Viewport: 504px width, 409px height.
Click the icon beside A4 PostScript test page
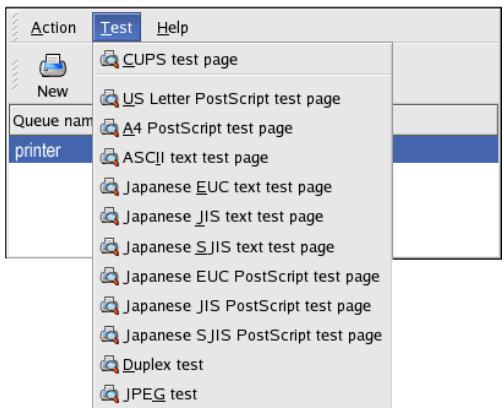click(x=110, y=128)
